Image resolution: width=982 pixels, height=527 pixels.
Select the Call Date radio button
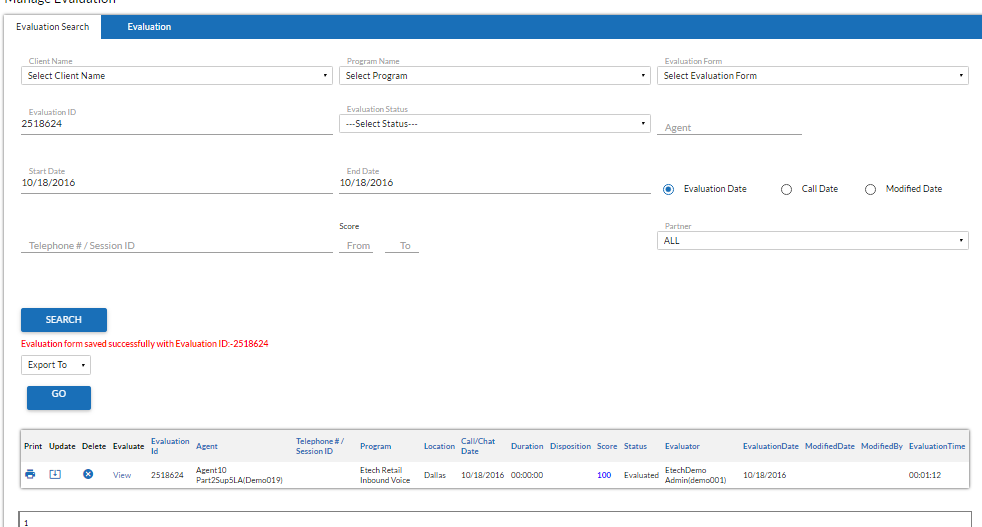(x=786, y=189)
